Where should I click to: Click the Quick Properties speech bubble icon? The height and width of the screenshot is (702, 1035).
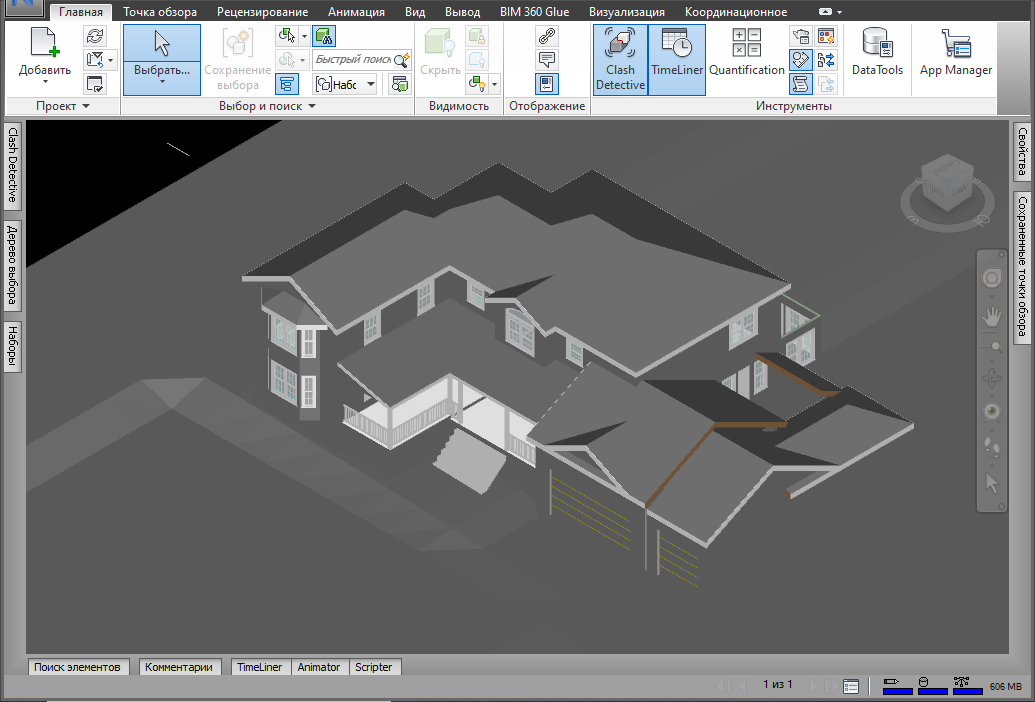click(x=547, y=59)
